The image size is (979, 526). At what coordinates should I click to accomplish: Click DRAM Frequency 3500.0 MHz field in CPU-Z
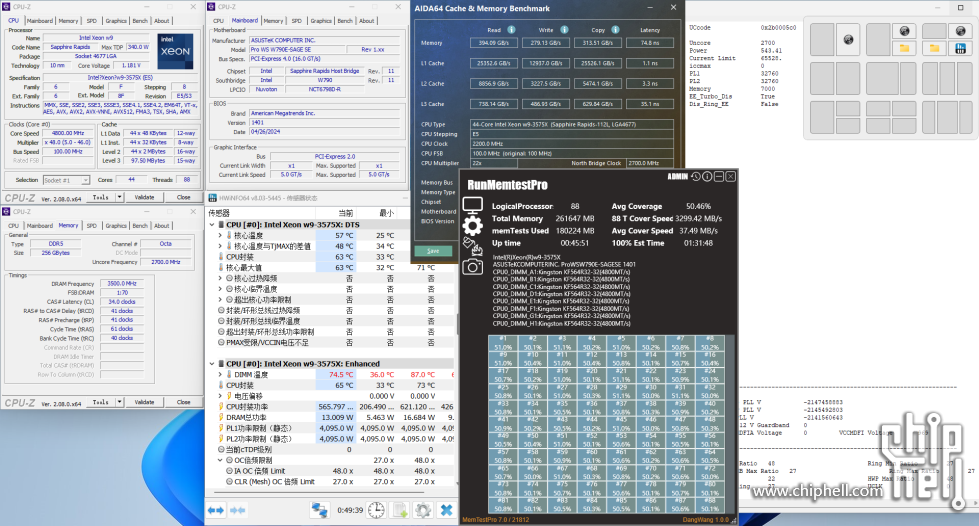(x=122, y=283)
